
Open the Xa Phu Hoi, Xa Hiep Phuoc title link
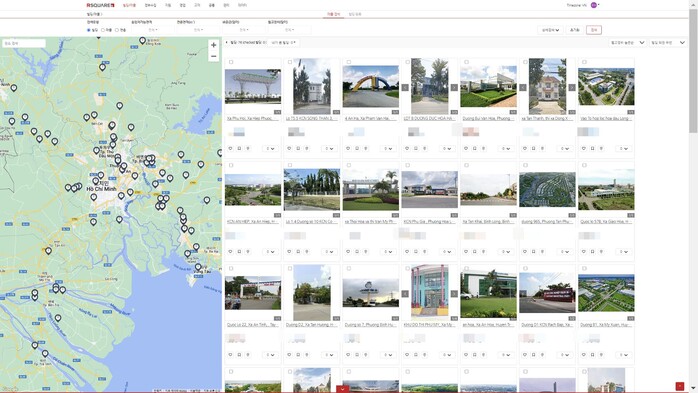coord(253,118)
